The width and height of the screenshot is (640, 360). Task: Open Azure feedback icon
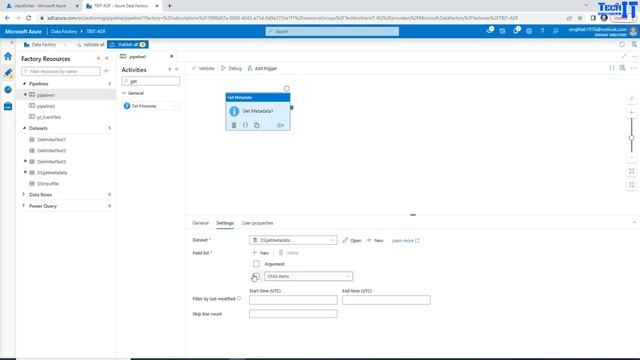point(556,31)
